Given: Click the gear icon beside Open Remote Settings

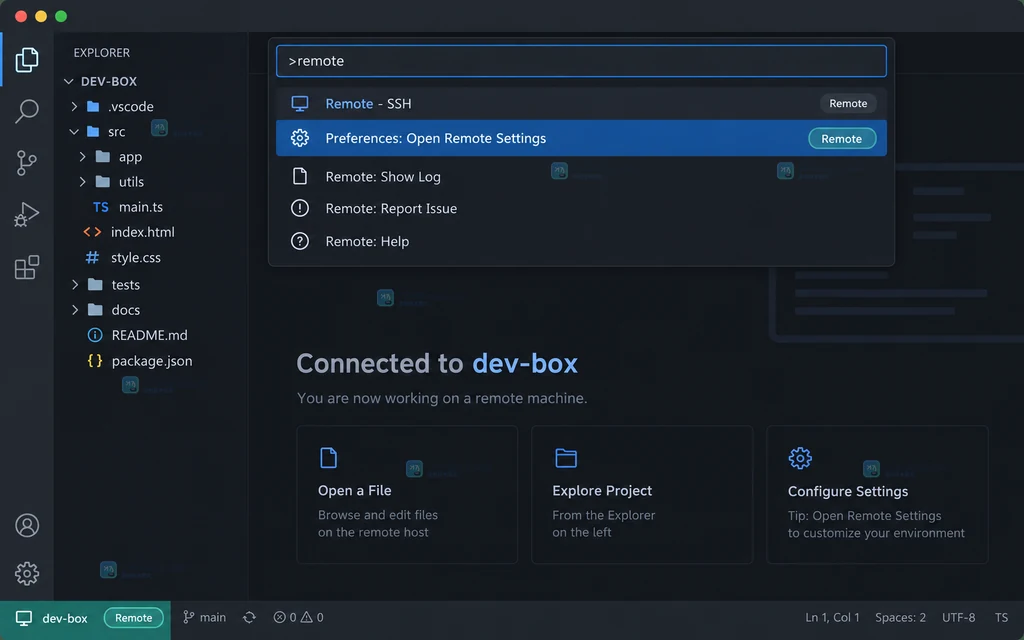Looking at the screenshot, I should click(x=300, y=138).
